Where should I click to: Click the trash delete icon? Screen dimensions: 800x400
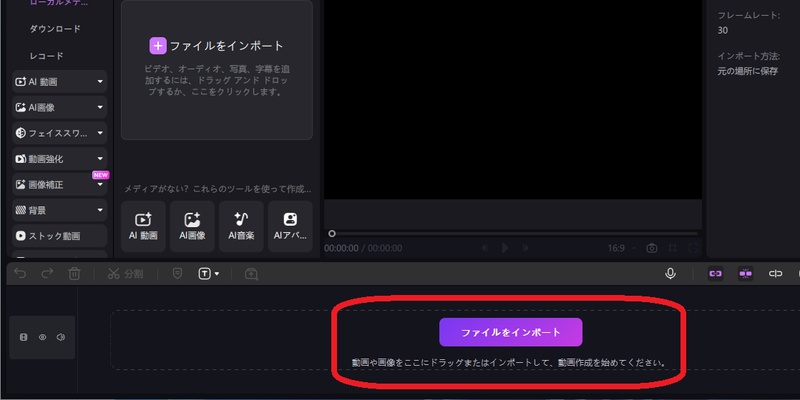[74, 274]
